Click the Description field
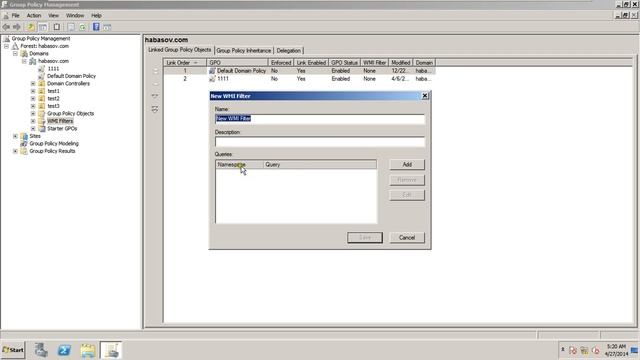The image size is (640, 360). [x=320, y=142]
